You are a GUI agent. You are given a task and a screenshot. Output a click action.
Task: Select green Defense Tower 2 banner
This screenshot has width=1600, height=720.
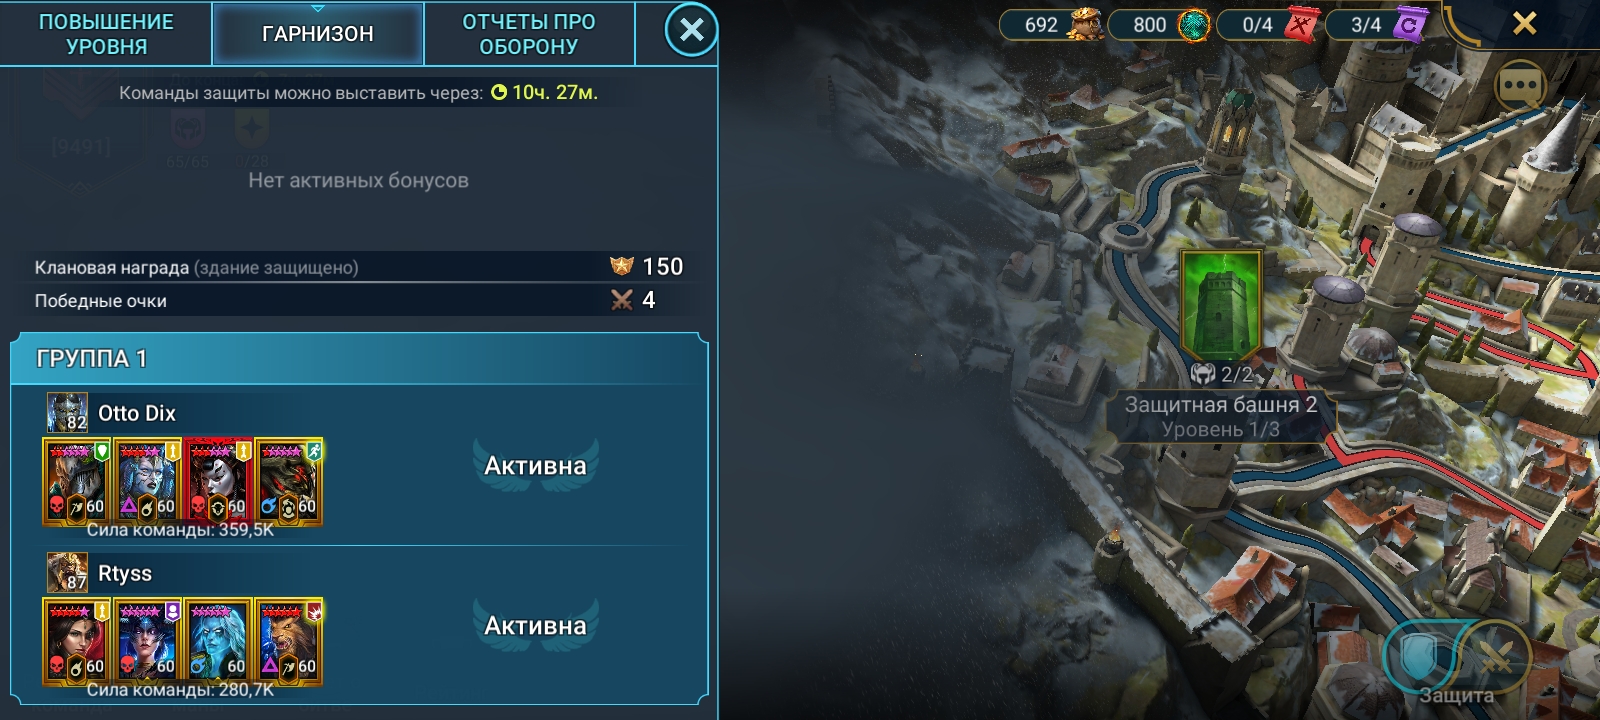point(1221,305)
